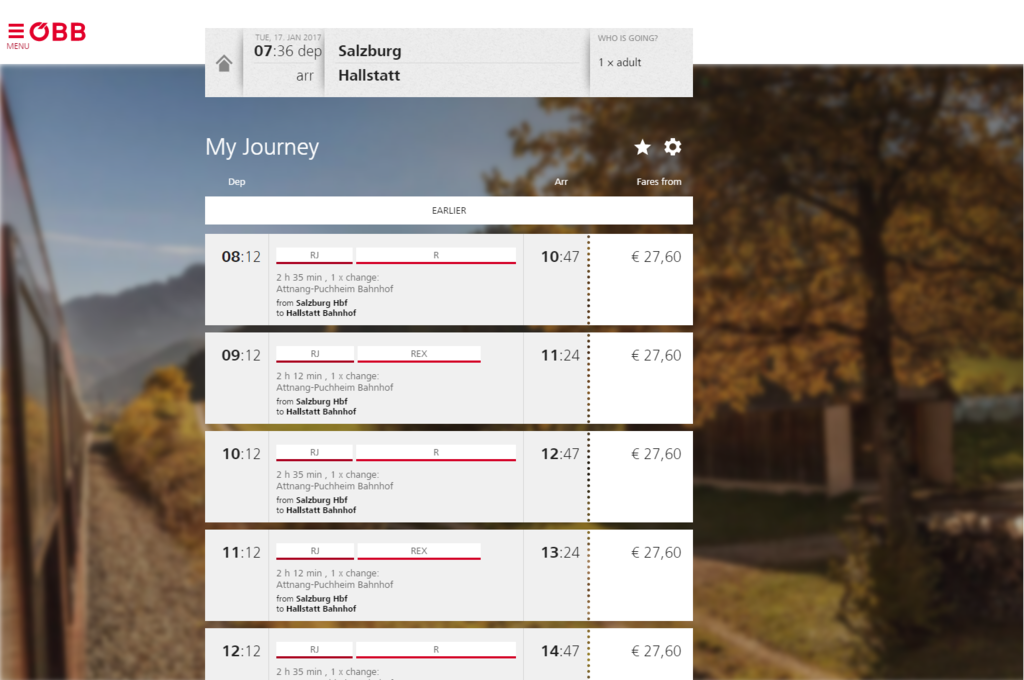The image size is (1024, 680).
Task: Choose €27,60 fare for 11:12 journey
Action: 656,553
